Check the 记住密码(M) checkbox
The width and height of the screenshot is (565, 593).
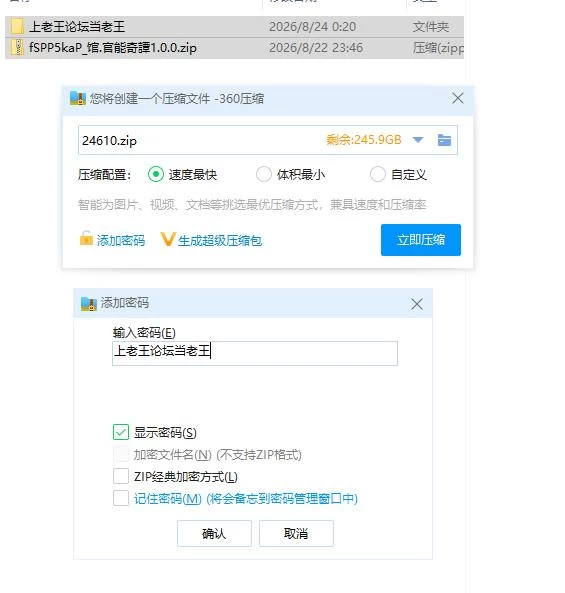point(121,498)
